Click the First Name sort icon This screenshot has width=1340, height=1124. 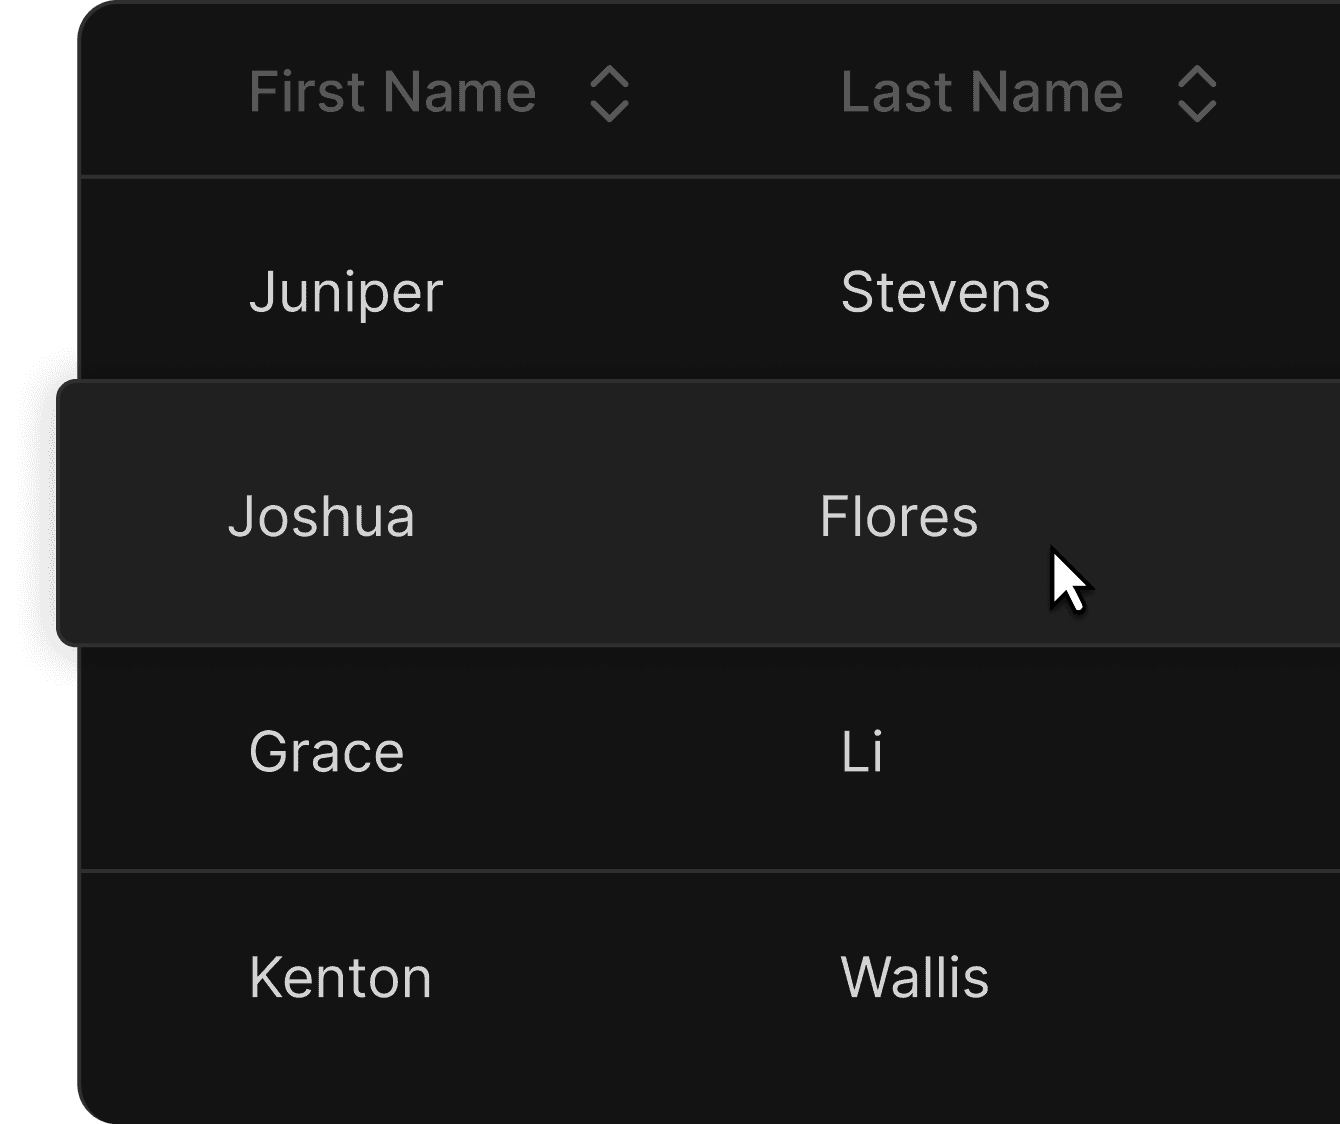[x=609, y=94]
